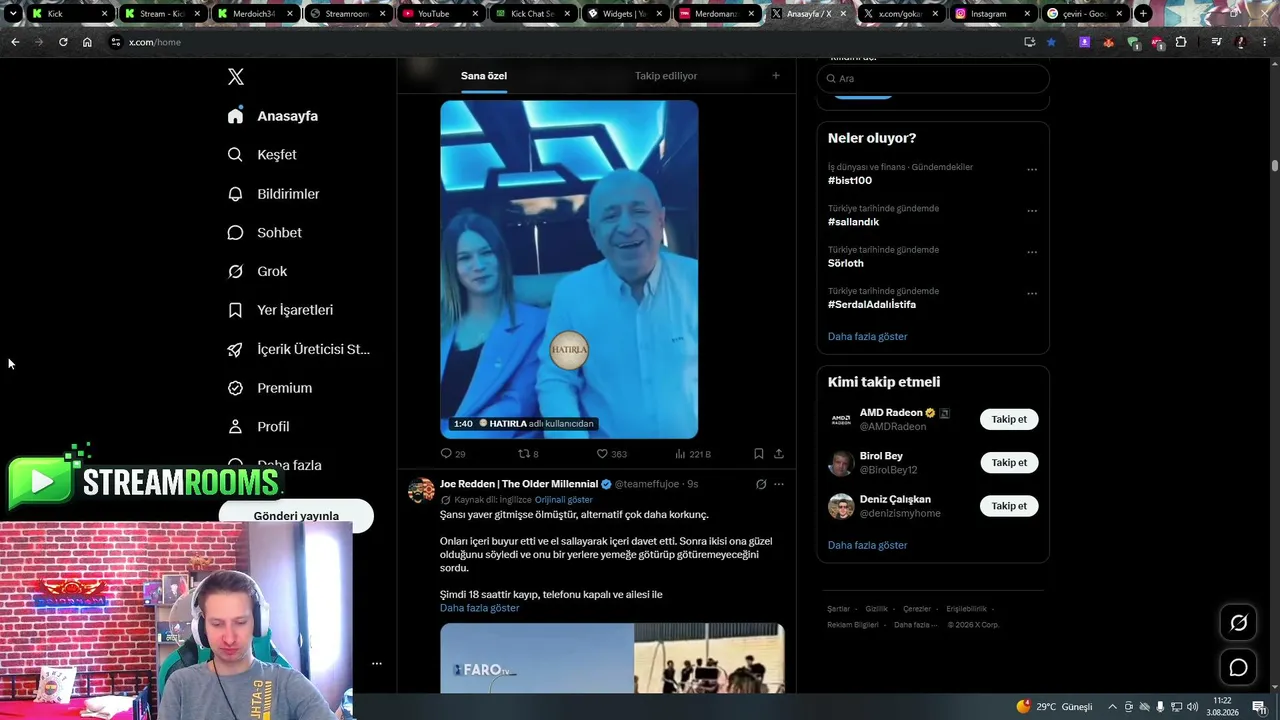The width and height of the screenshot is (1280, 720).
Task: Open Grok from the left sidebar
Action: point(257,272)
